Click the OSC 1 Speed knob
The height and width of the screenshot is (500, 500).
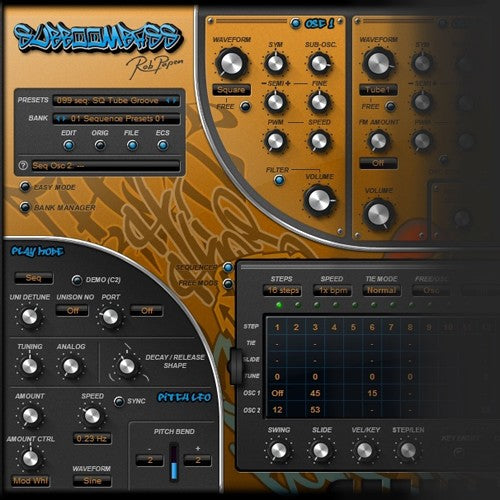(x=319, y=141)
